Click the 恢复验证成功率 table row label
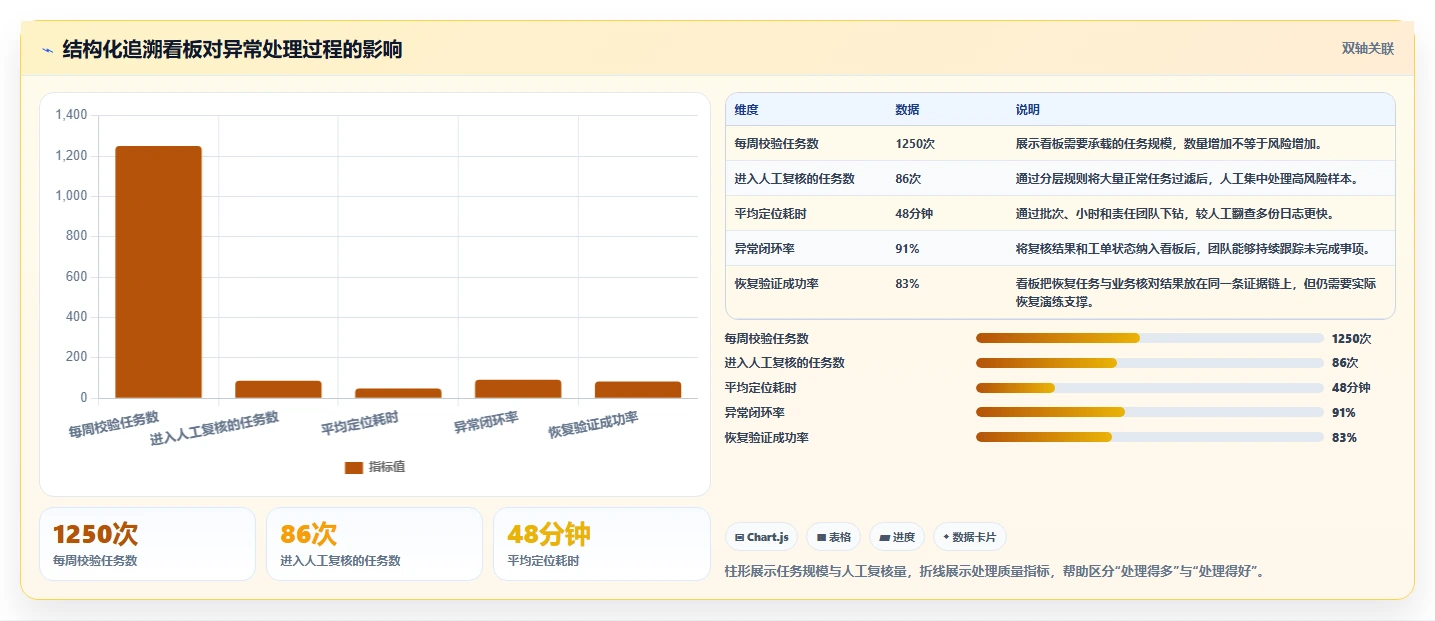 [777, 284]
